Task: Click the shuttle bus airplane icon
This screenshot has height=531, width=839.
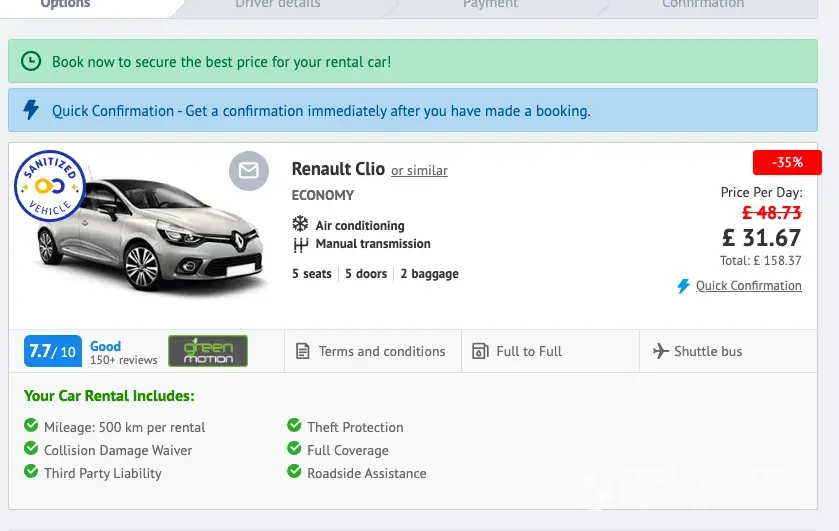Action: (x=660, y=351)
